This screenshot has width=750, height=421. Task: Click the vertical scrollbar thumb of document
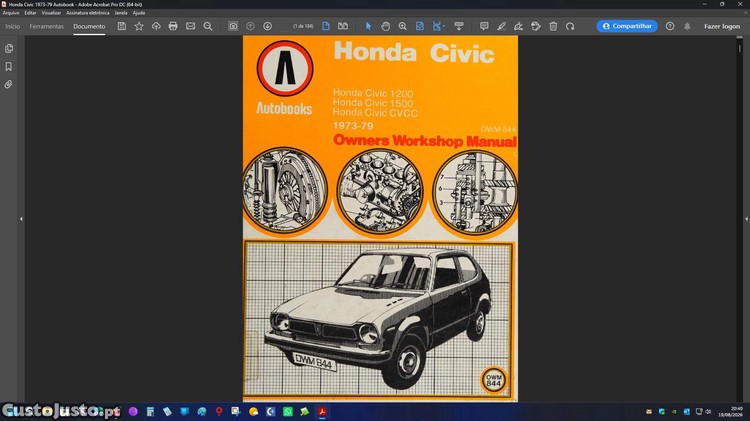pyautogui.click(x=739, y=48)
